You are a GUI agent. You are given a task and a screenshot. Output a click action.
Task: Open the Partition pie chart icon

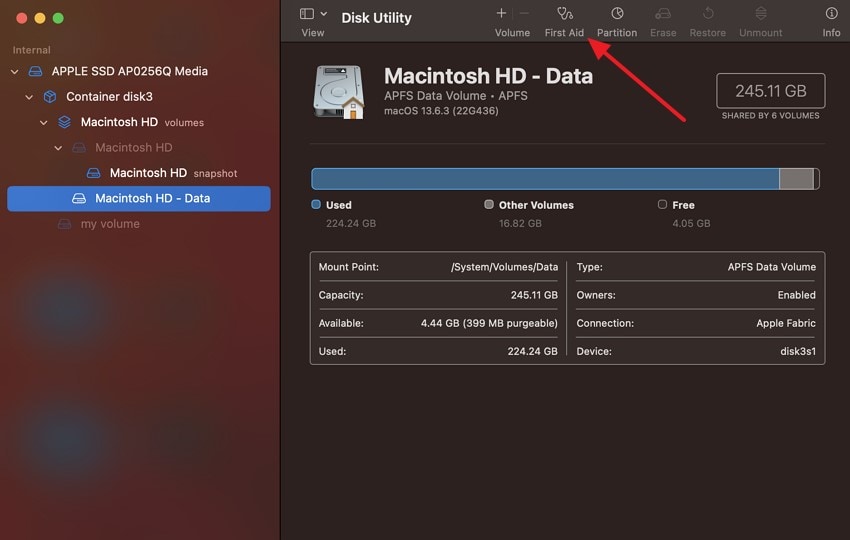click(x=617, y=13)
